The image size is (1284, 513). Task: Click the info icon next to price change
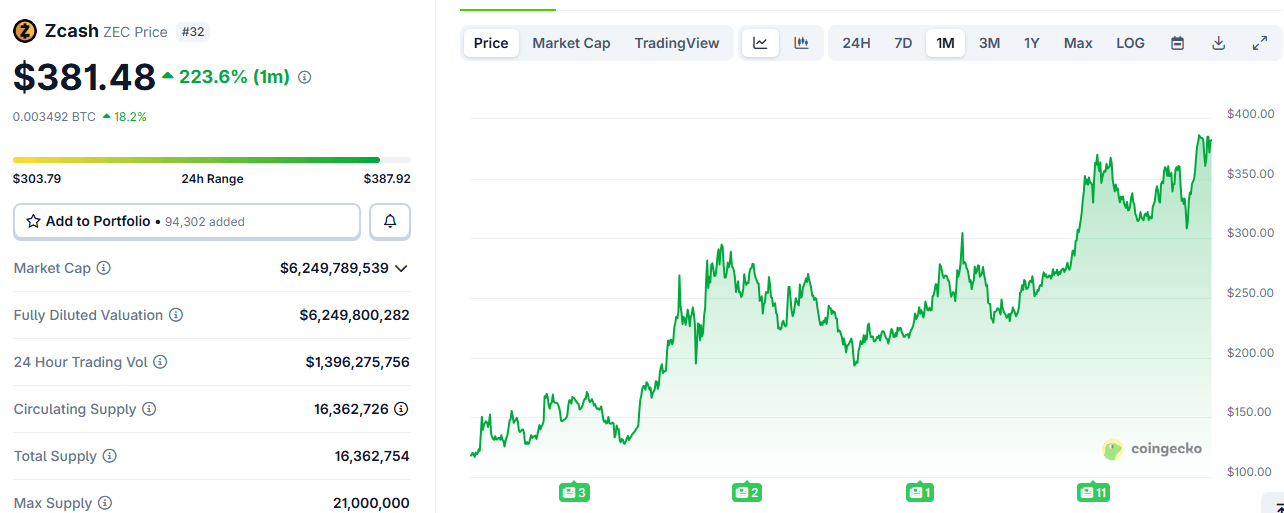click(305, 77)
